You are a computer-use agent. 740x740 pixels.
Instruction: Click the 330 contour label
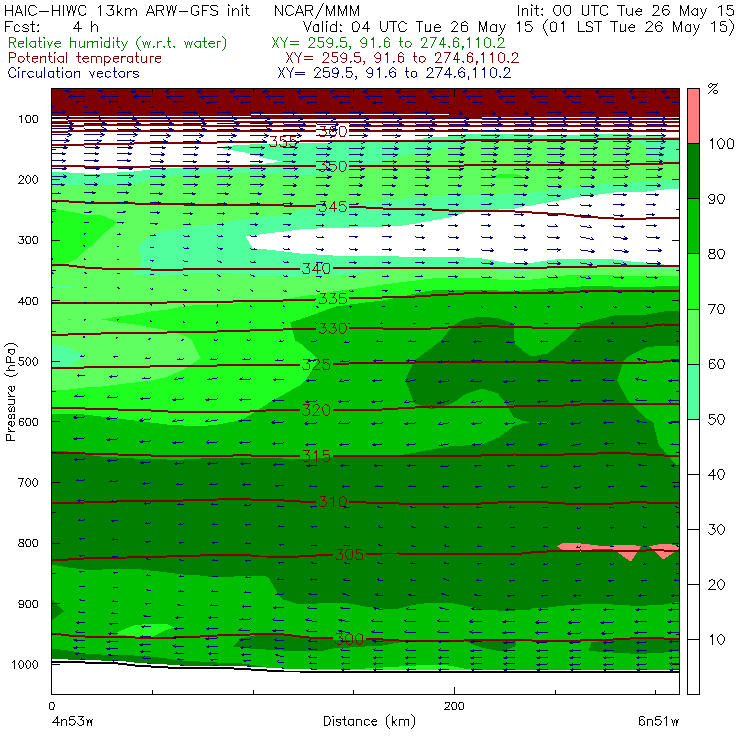(333, 328)
